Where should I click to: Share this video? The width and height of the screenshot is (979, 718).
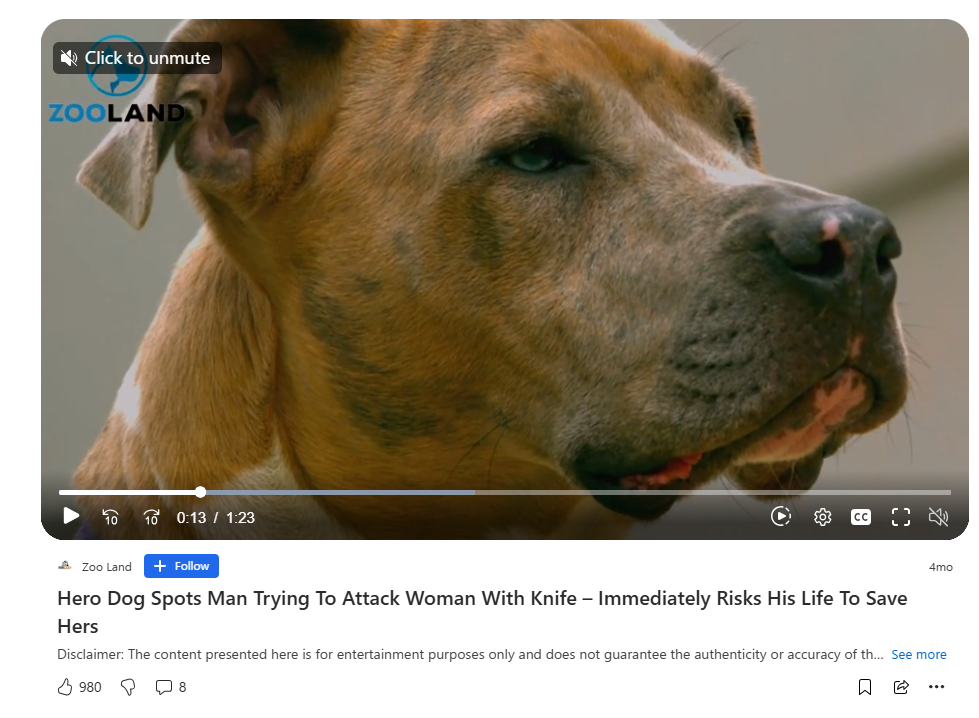[901, 687]
